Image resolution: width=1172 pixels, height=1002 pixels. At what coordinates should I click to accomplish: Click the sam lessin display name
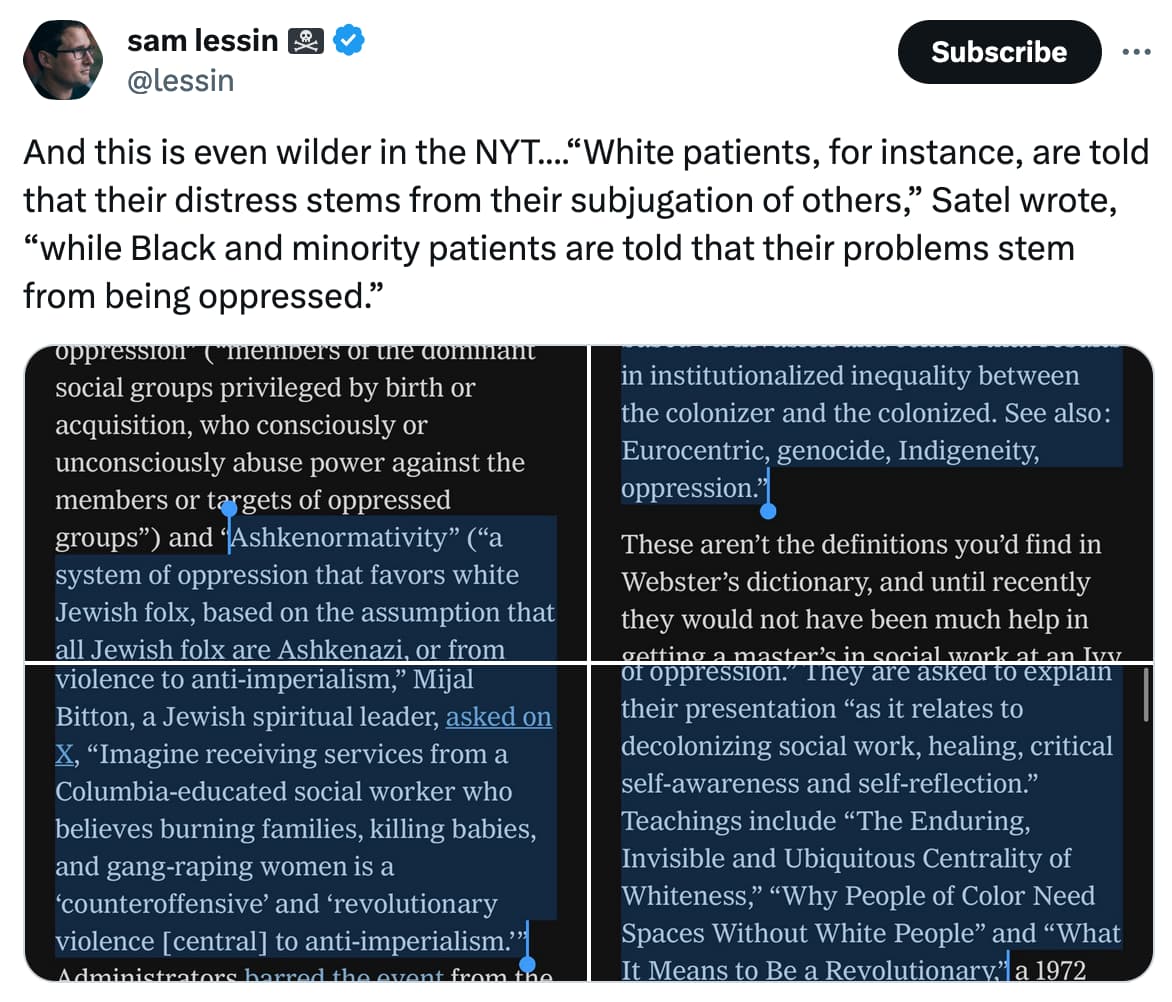[203, 40]
